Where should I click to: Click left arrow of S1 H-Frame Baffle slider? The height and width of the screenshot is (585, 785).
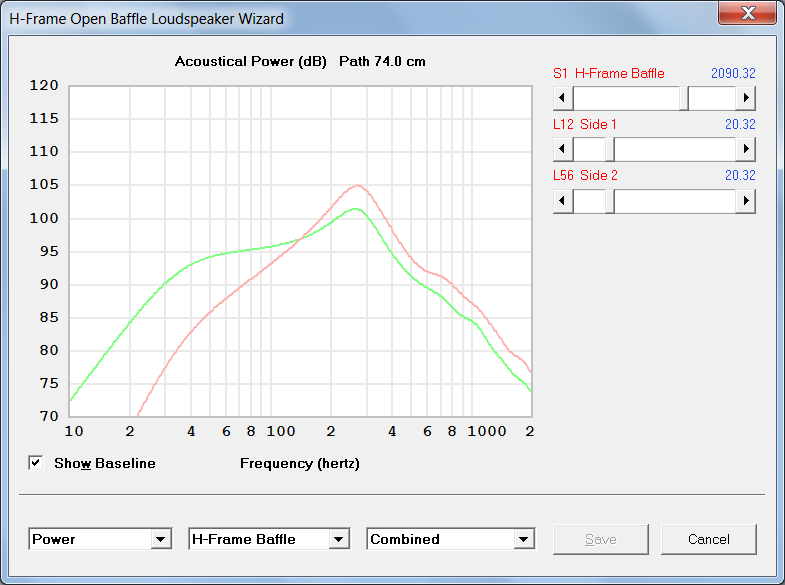[563, 98]
